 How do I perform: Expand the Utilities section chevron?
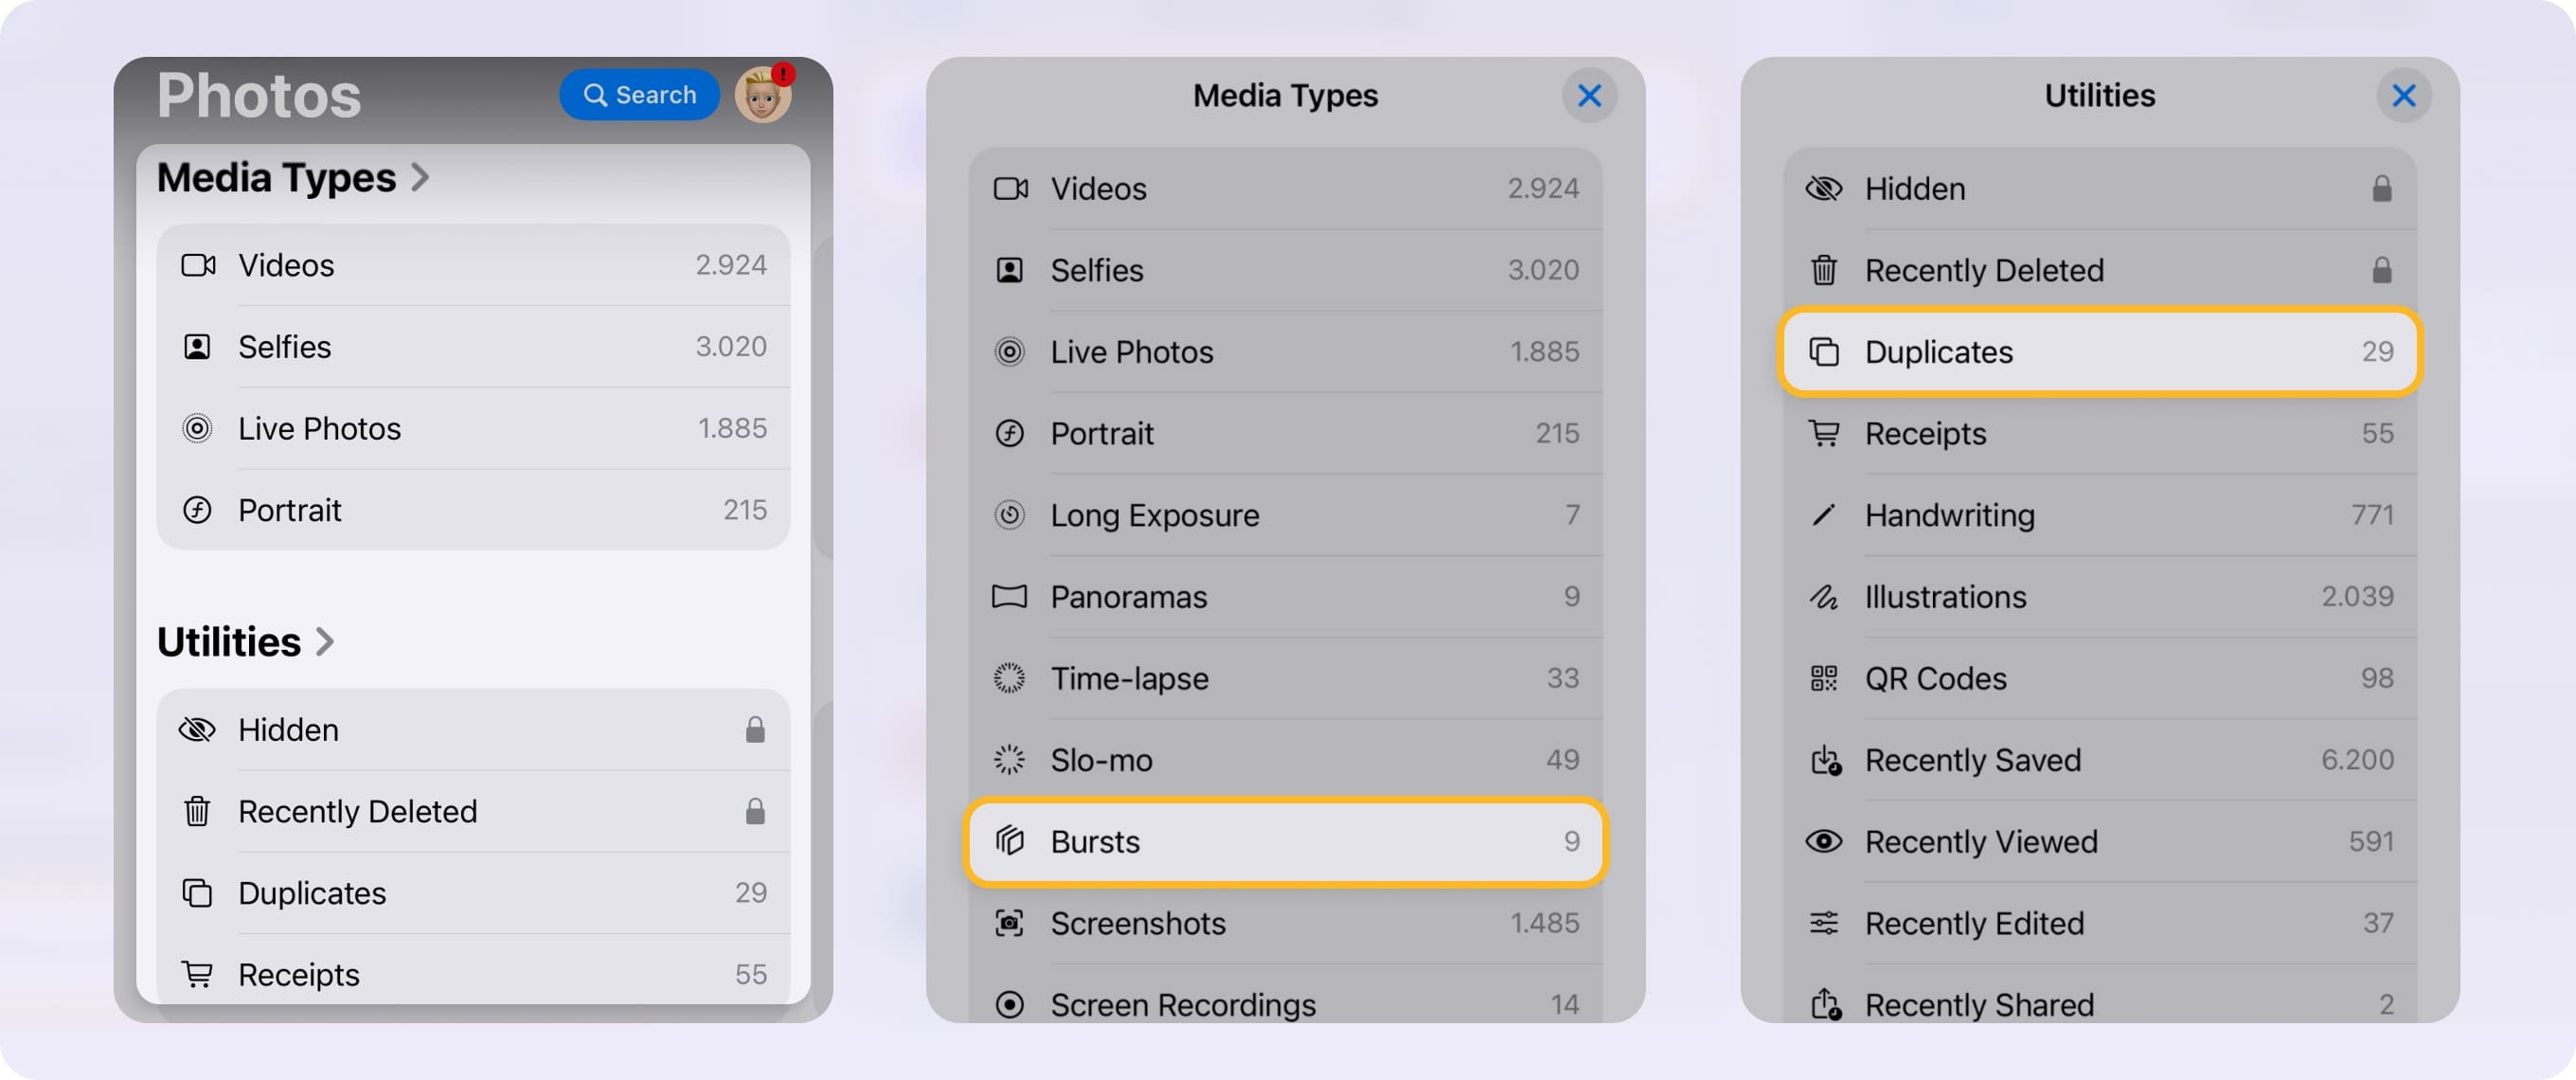pyautogui.click(x=325, y=642)
